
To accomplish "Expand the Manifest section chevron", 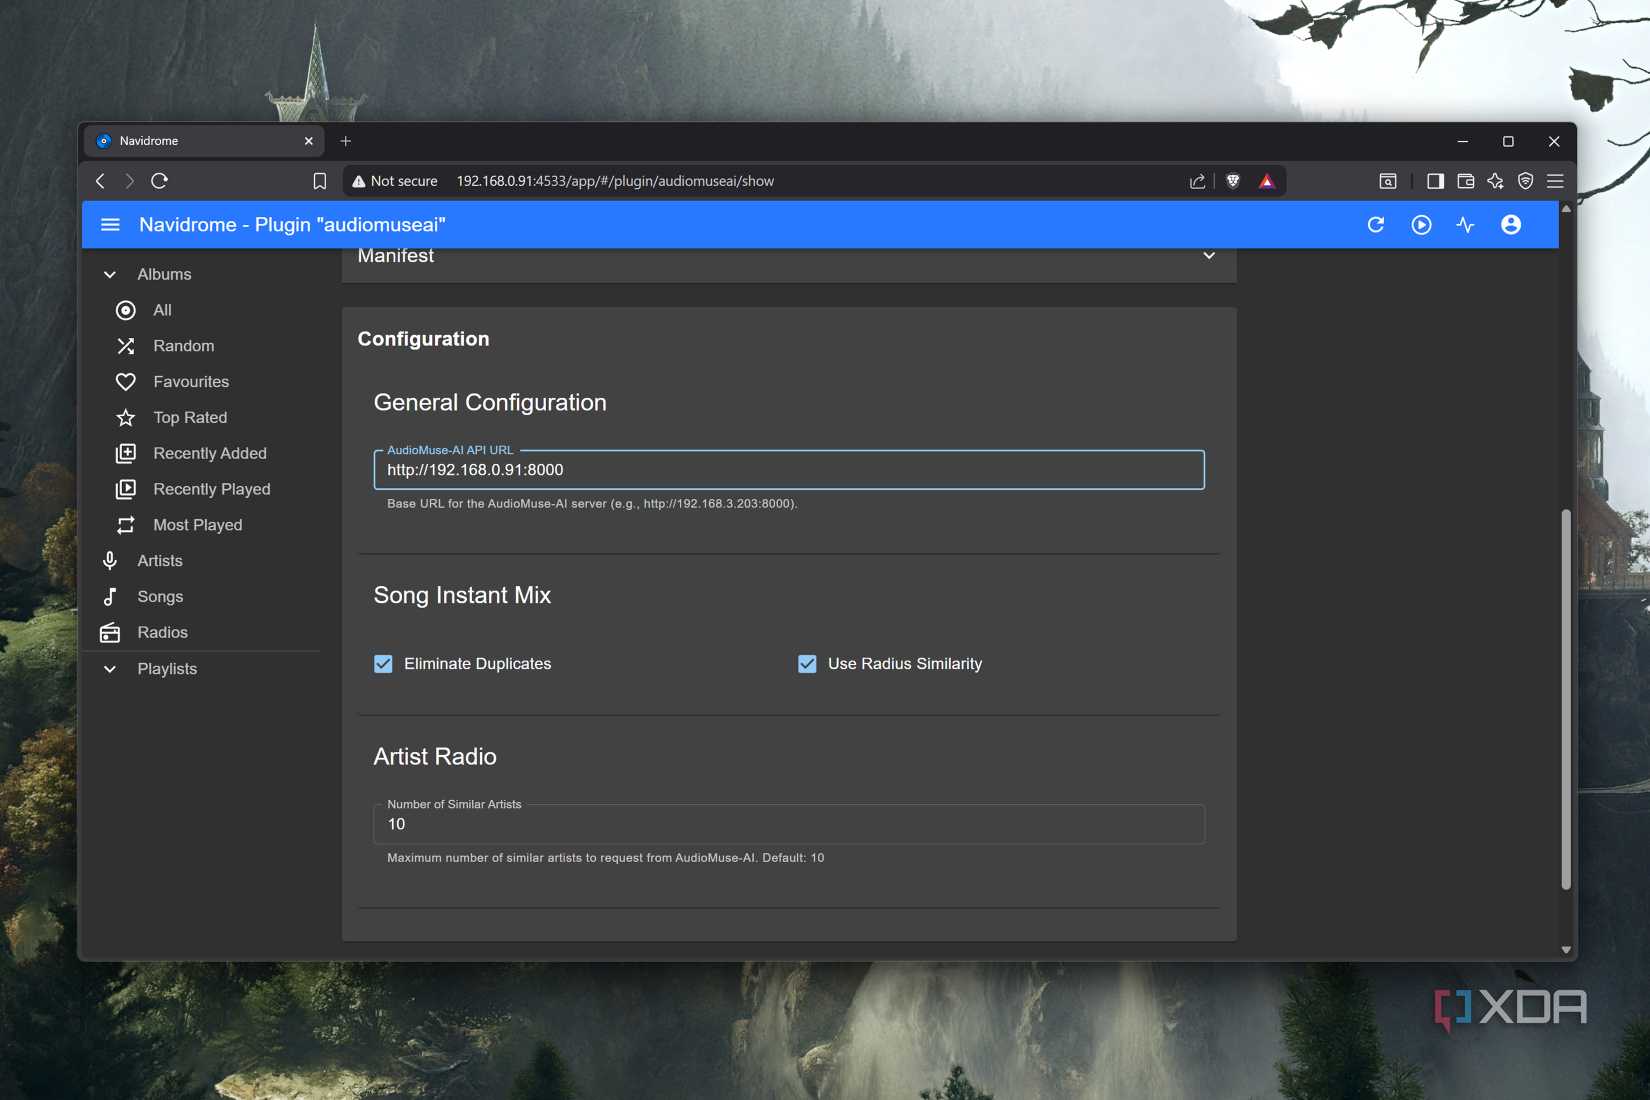I will (1209, 256).
